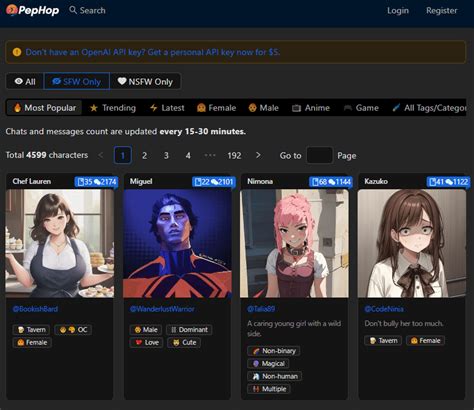This screenshot has width=474, height=410.
Task: Select the Most Popular tab
Action: pos(44,108)
